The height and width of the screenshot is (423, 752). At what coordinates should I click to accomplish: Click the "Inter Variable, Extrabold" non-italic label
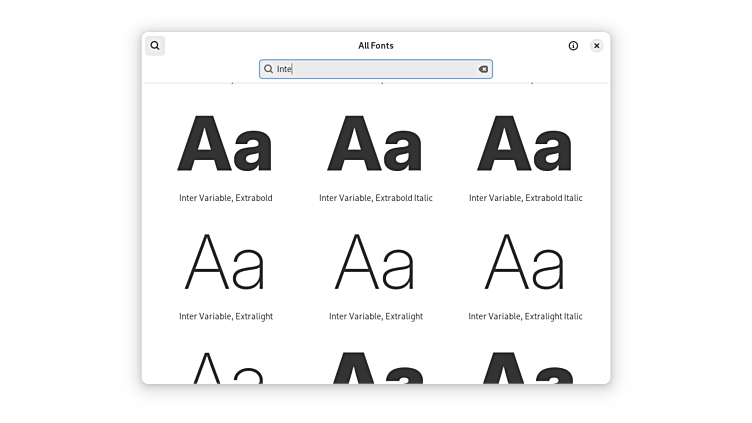(225, 198)
